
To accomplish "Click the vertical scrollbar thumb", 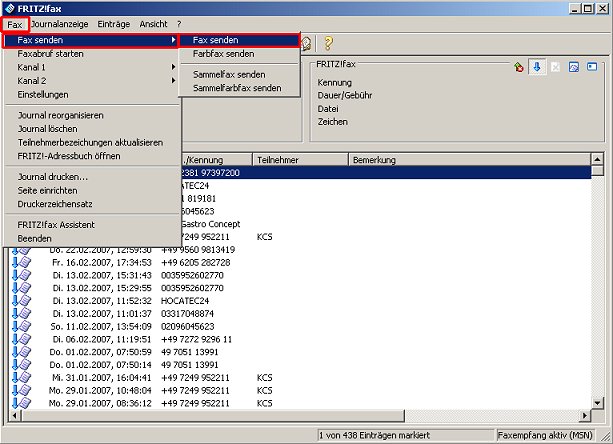I will pyautogui.click(x=597, y=171).
